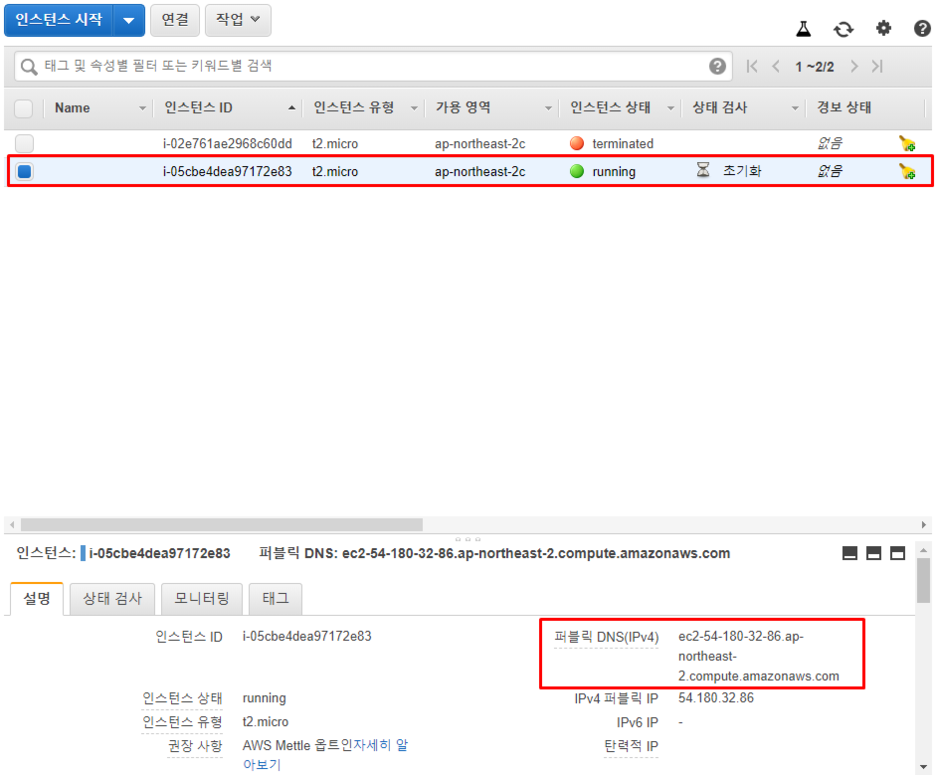Viewport: 936px width, 775px height.
Task: Uncheck the i-05cbe4dea97172e83 instance row
Action: tap(24, 171)
